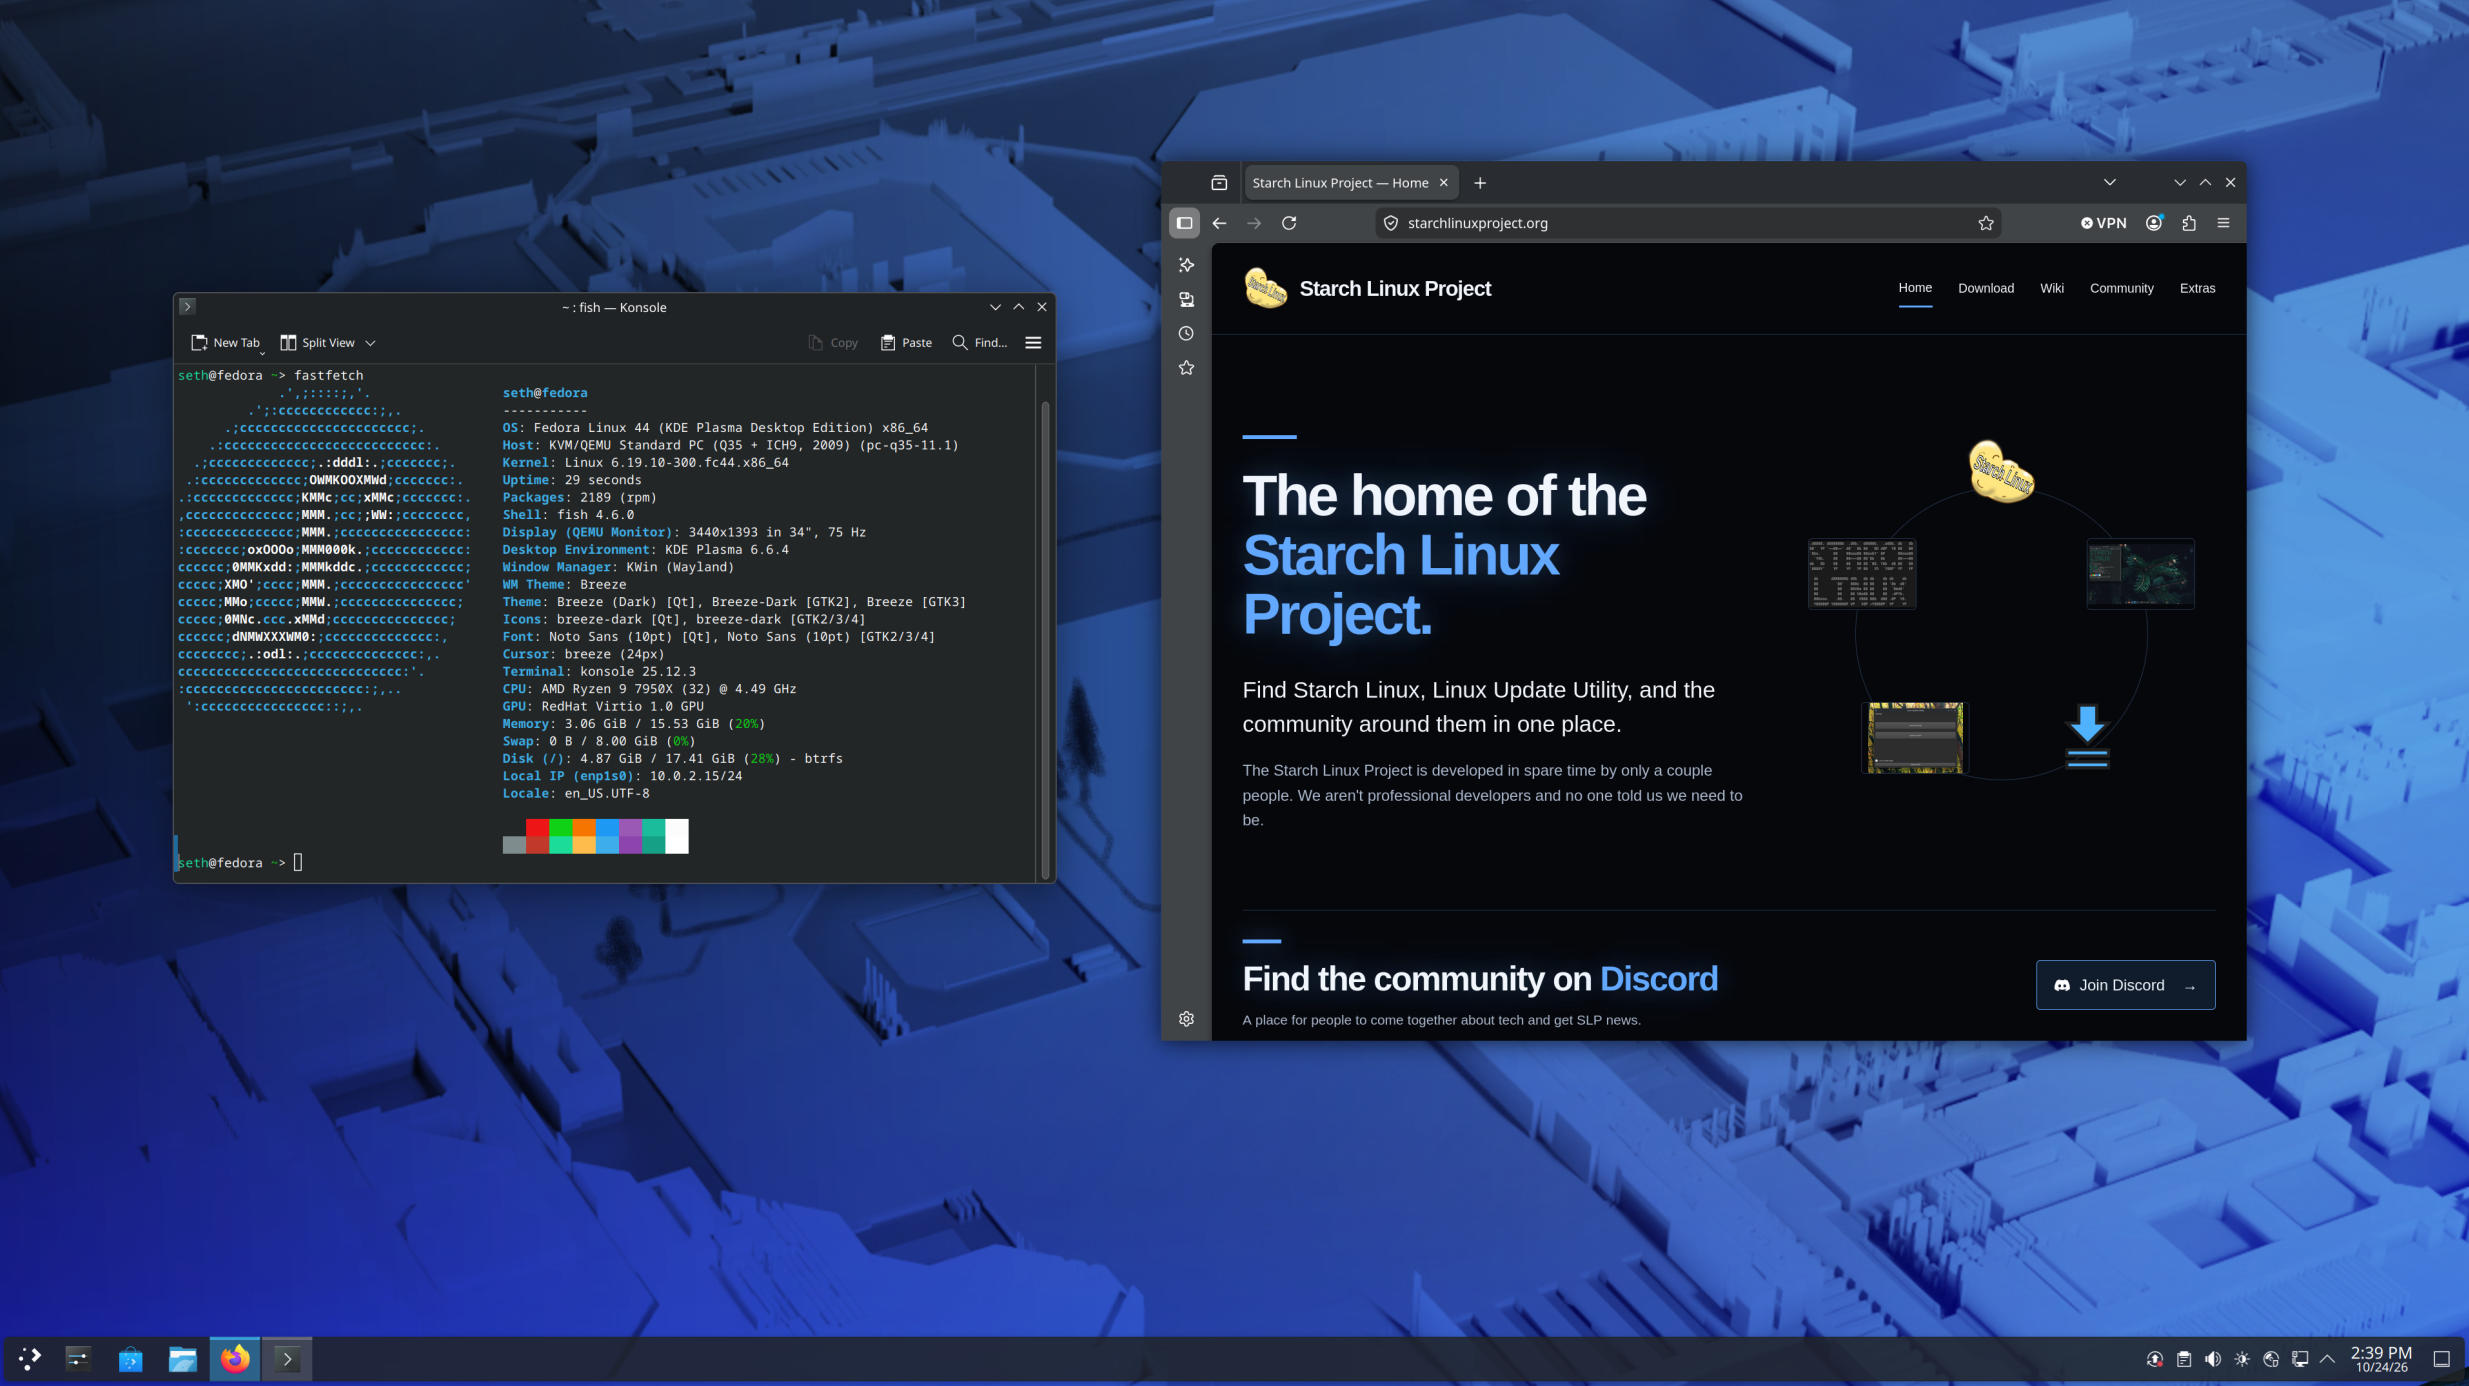Click the Join Discord button

coord(2125,985)
